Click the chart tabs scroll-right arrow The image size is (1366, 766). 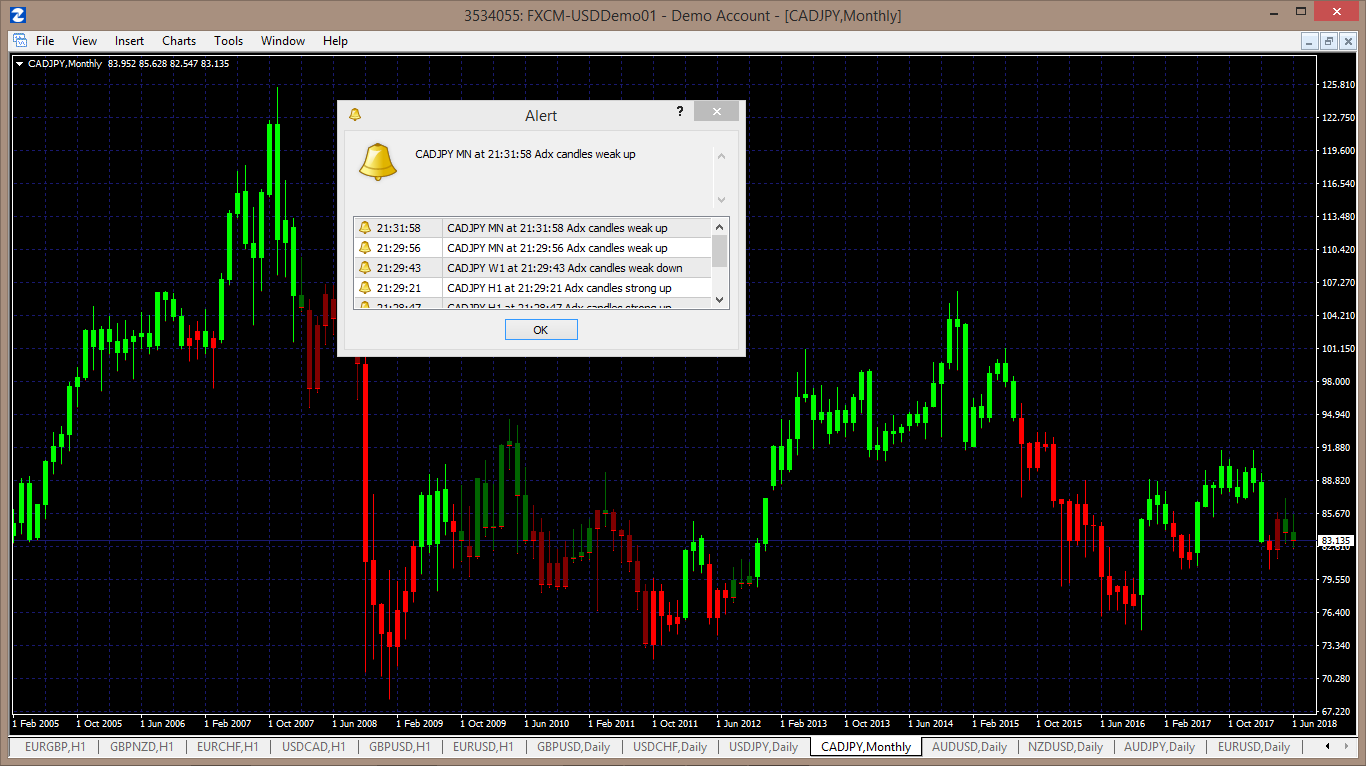1343,747
